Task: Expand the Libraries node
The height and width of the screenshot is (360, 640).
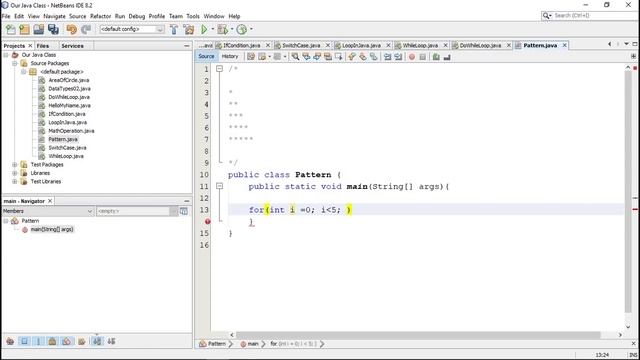Action: (15, 173)
